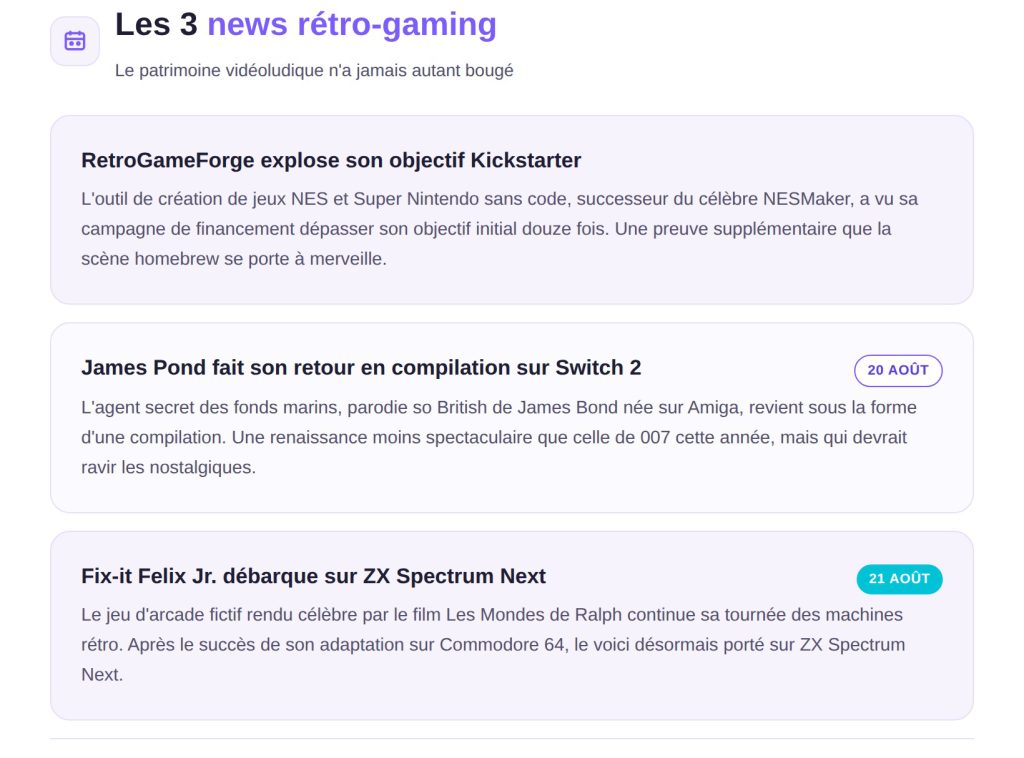Click the calendar icon beside the heading
Viewport: 1024px width, 758px height.
[x=75, y=40]
